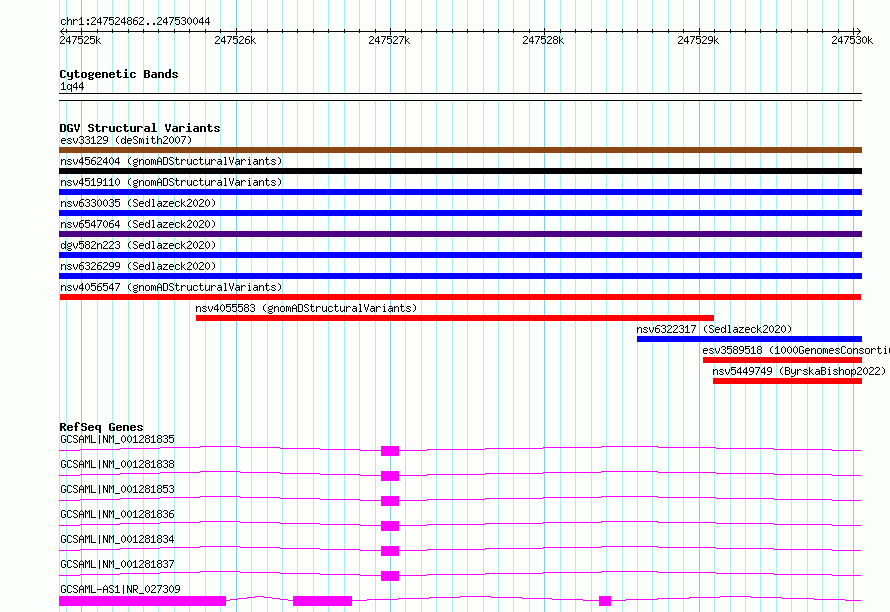
Task: Click the DGV Structural Variants track title
Action: 140,128
